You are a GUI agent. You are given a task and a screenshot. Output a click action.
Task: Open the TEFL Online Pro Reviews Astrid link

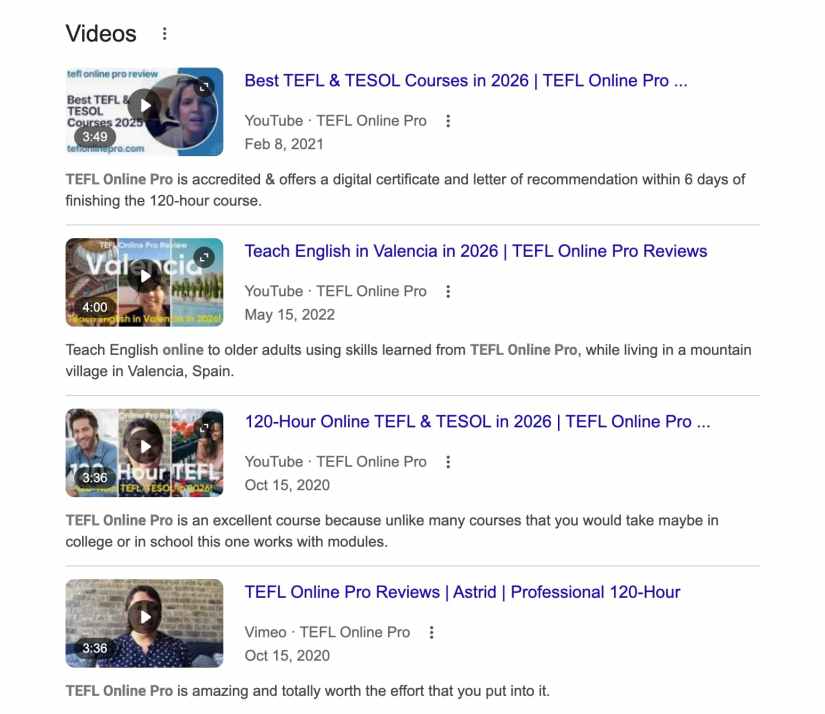tap(461, 592)
